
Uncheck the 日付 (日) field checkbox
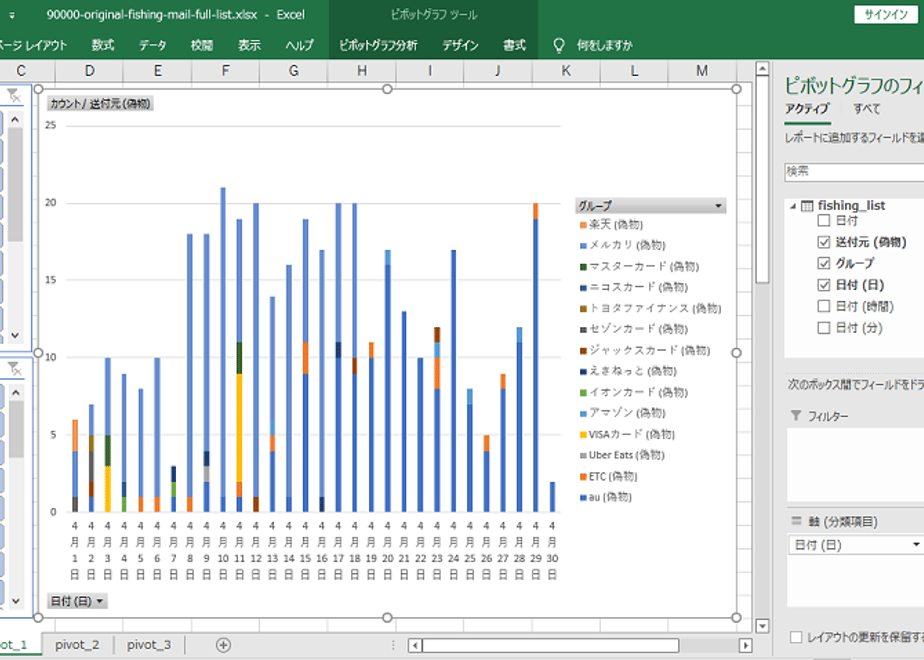824,285
